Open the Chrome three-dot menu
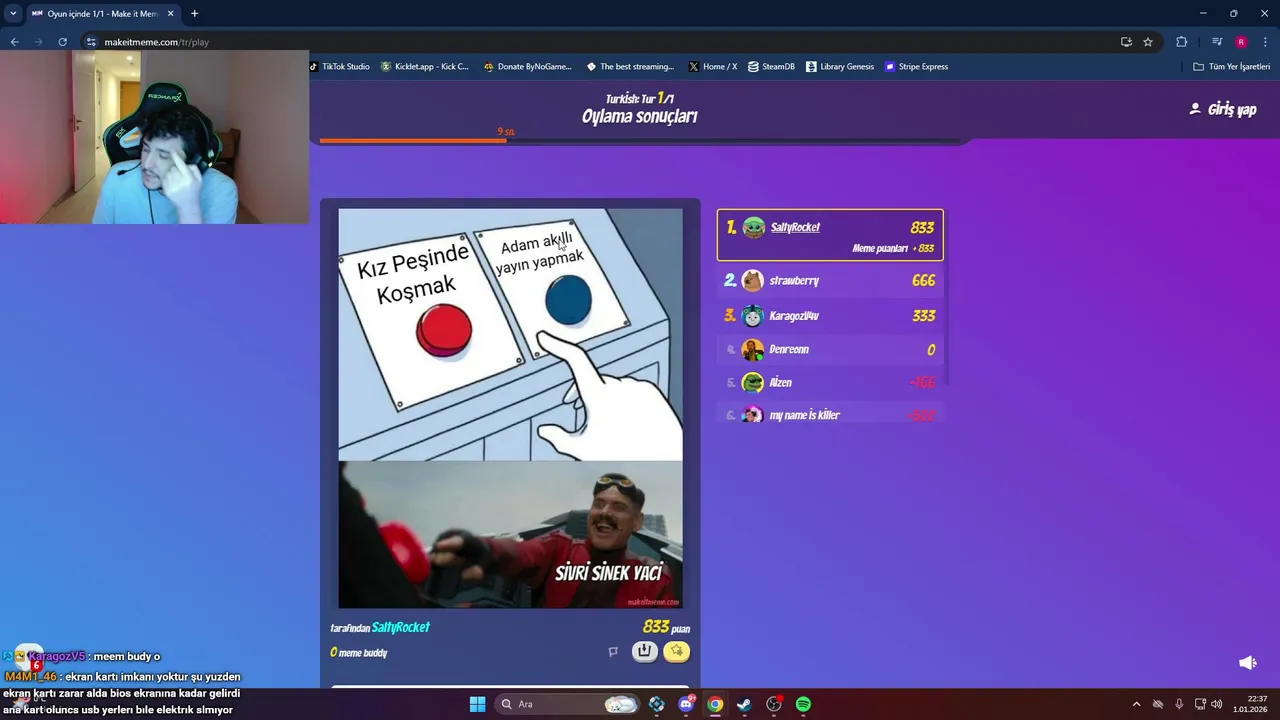This screenshot has height=720, width=1280. pos(1266,42)
